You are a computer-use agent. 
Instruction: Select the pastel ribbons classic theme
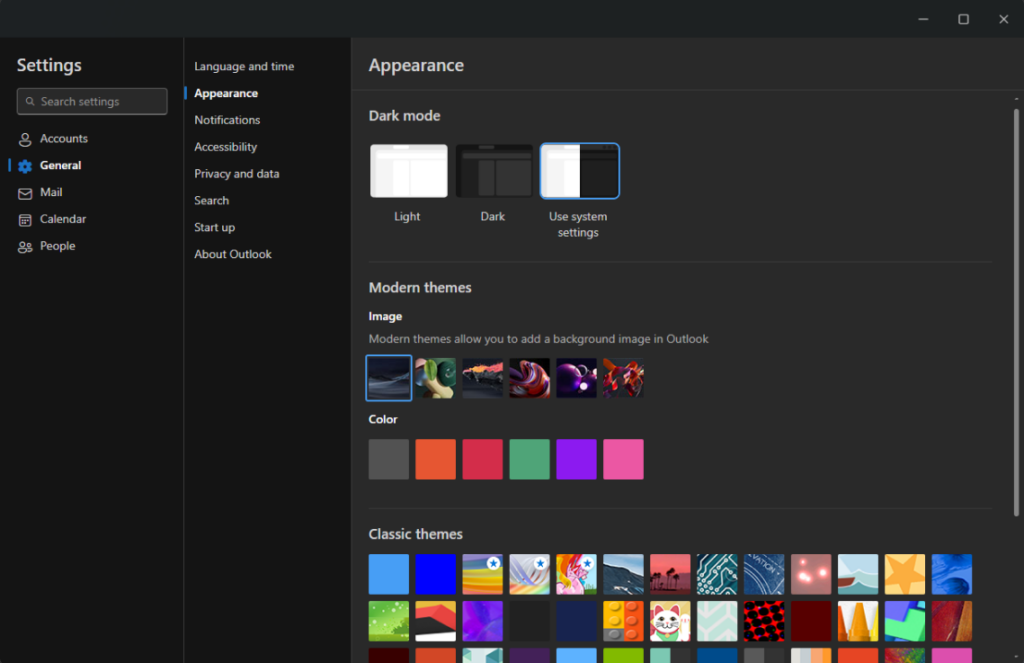(530, 574)
